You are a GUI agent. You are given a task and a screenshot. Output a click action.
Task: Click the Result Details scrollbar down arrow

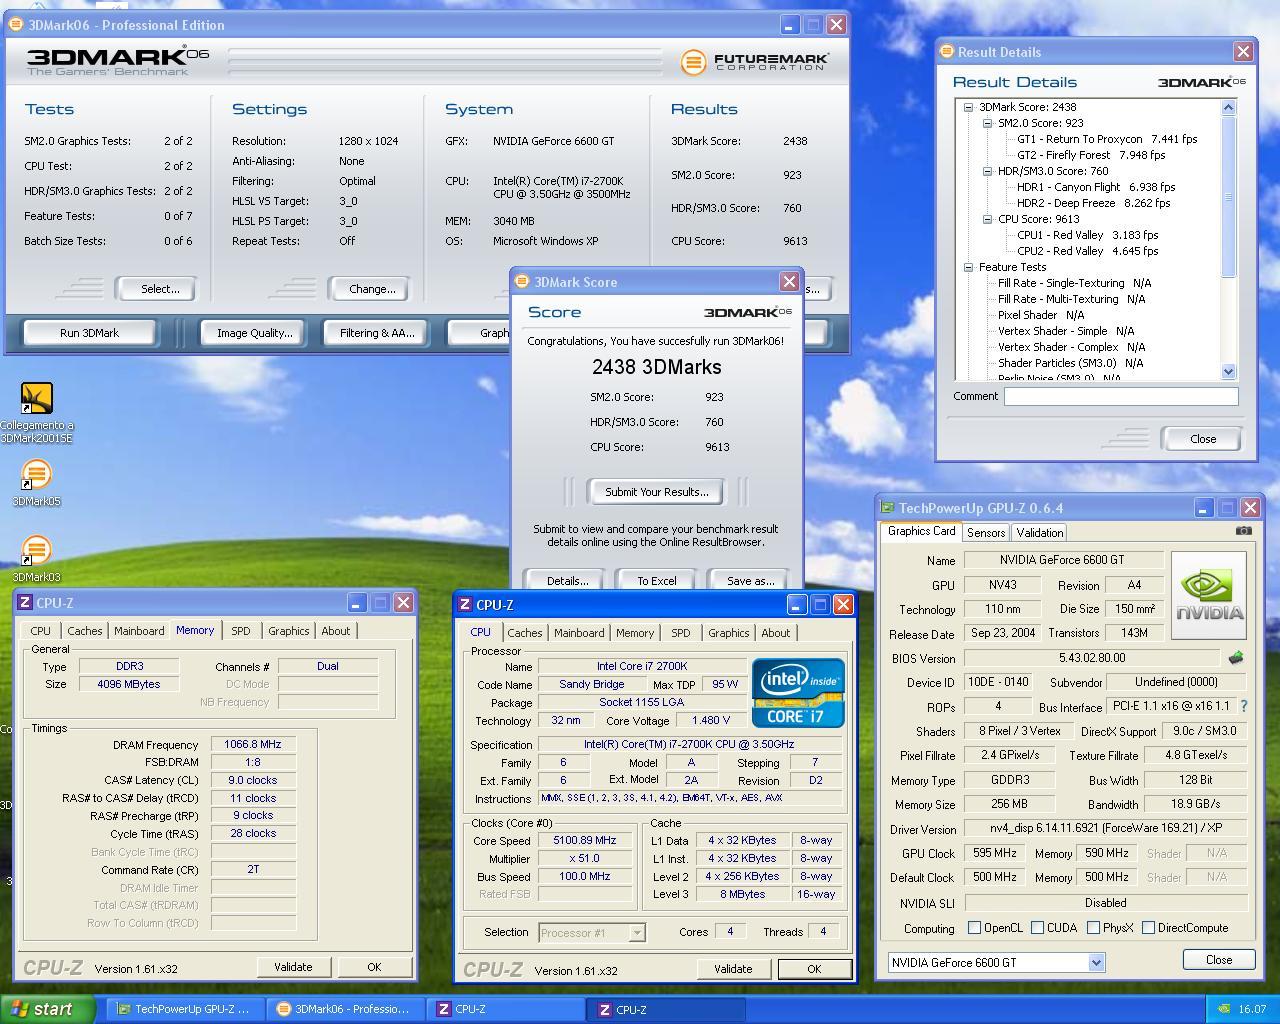(x=1229, y=371)
